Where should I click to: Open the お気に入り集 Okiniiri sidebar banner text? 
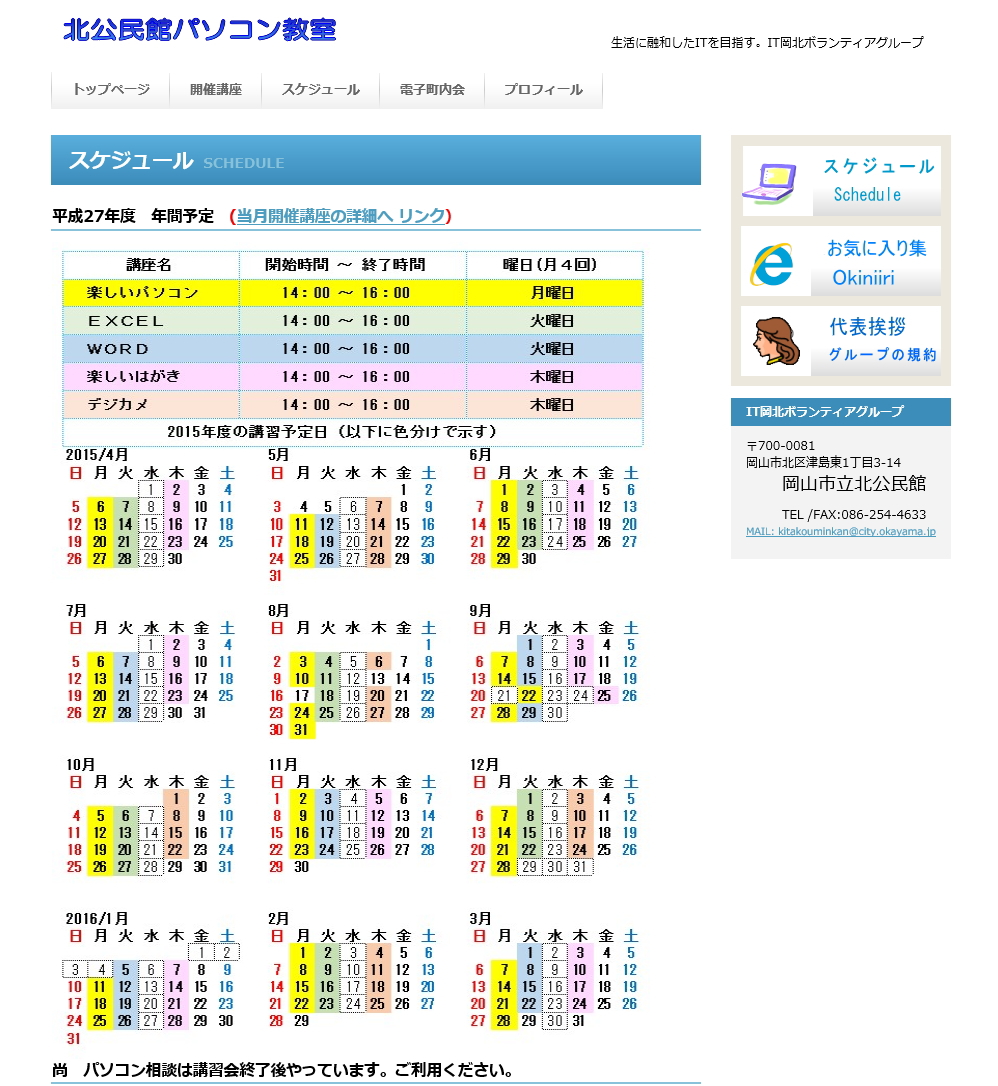point(876,262)
